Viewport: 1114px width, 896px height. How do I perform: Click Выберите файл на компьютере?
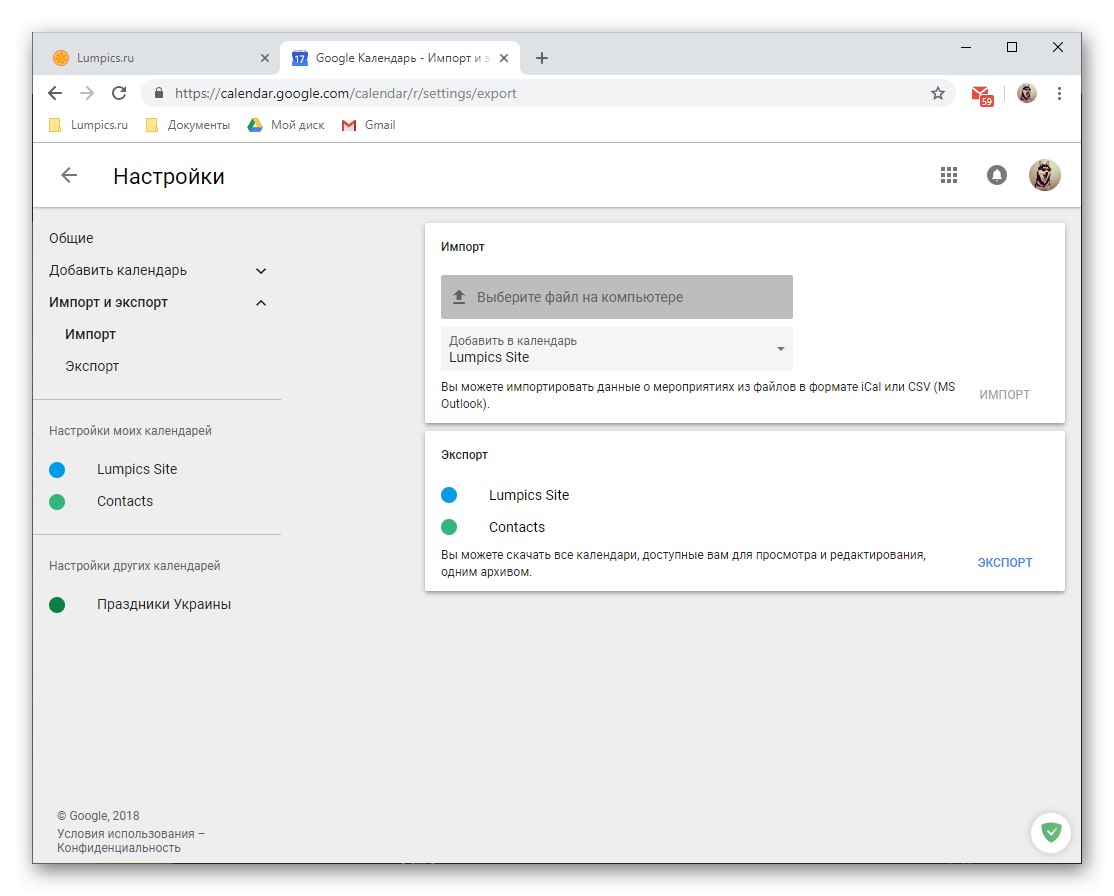coord(581,296)
